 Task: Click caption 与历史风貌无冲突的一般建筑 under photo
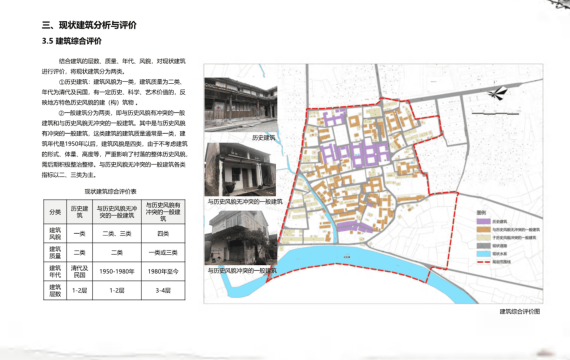(x=245, y=201)
